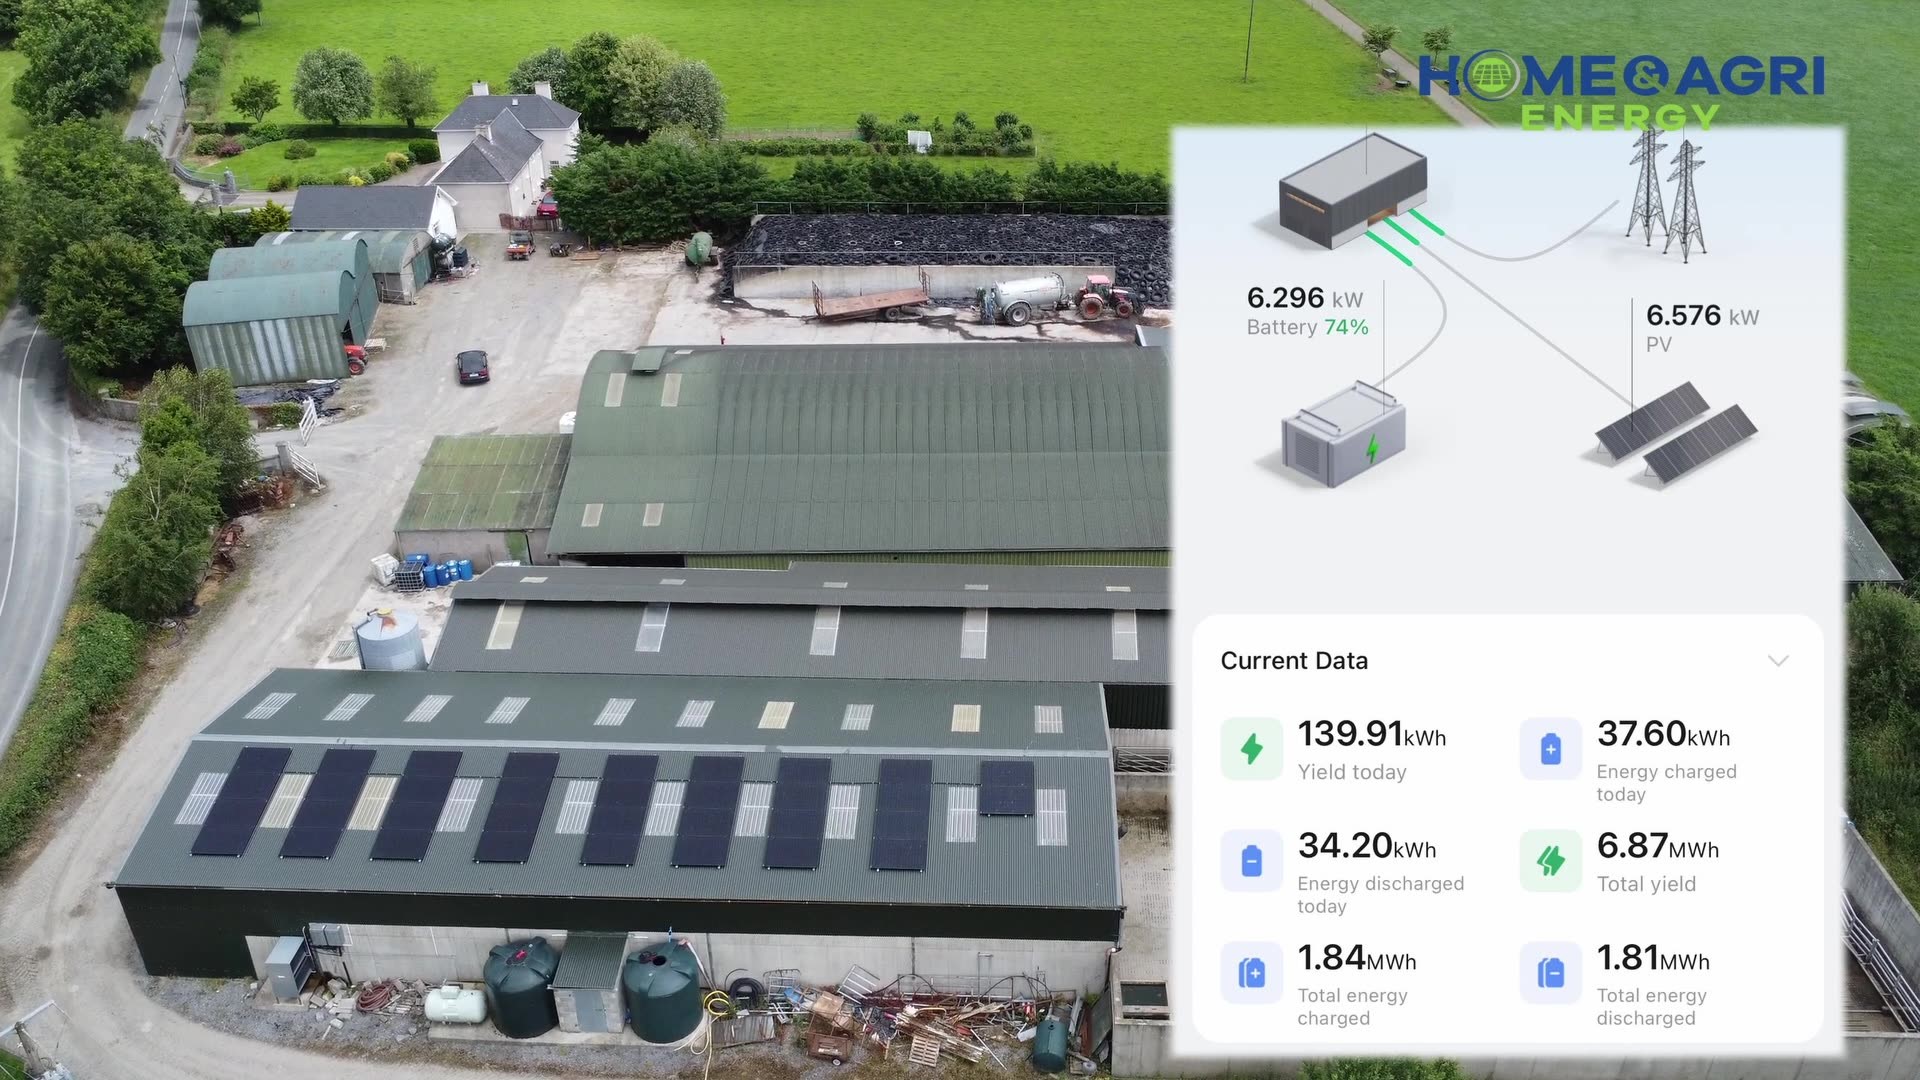Select the building load graphic

coord(1352,190)
